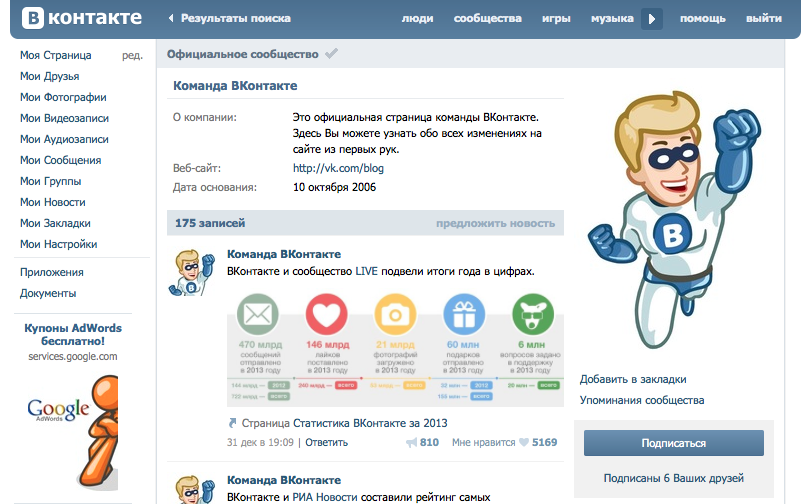Viewport: 812px width, 504px height.
Task: Like the post via heart icon 5169
Action: pyautogui.click(x=524, y=442)
